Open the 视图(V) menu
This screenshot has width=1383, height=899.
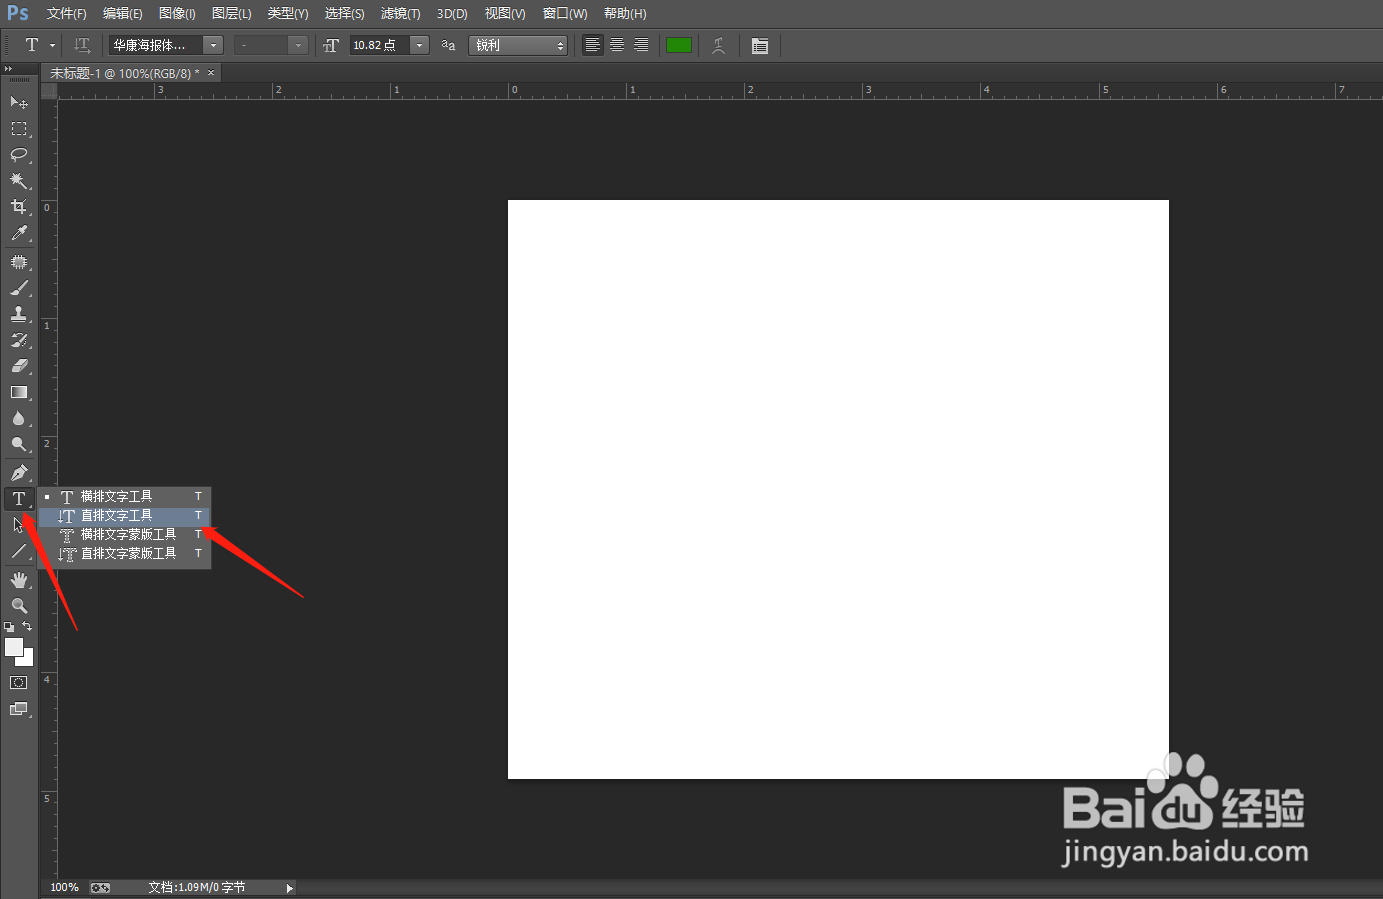click(505, 14)
